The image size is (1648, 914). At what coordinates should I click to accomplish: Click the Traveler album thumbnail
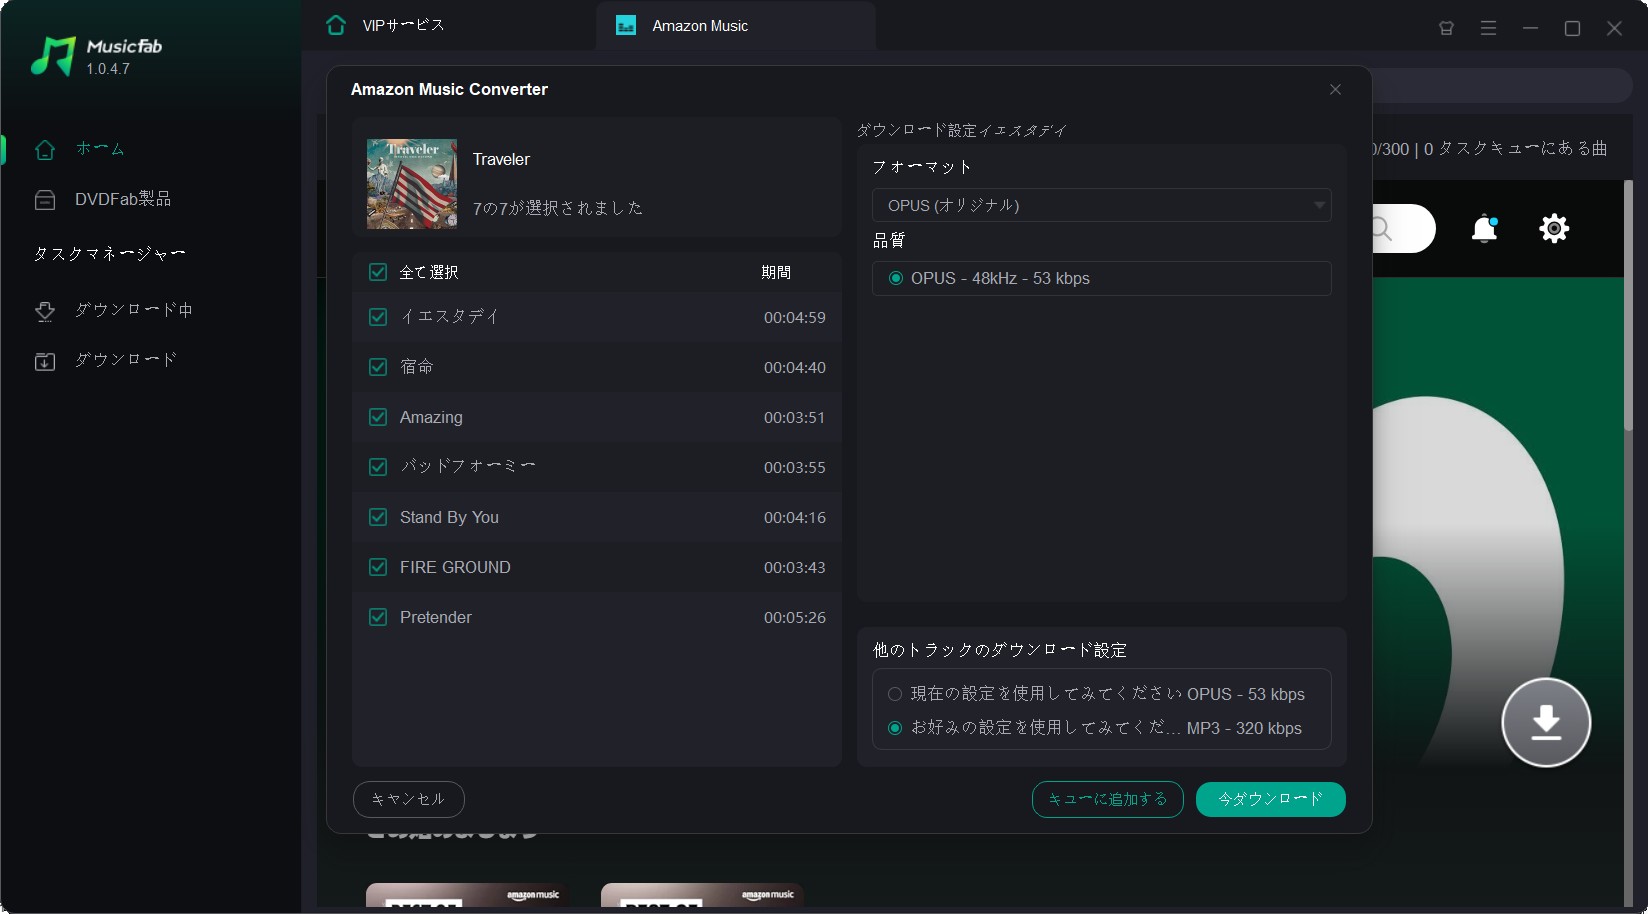point(411,184)
